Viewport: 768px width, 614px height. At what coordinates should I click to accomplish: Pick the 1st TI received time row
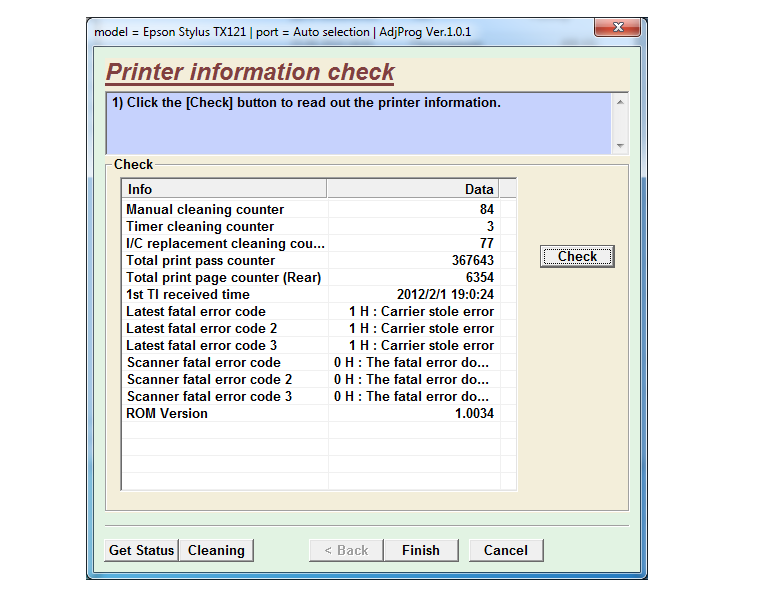188,295
